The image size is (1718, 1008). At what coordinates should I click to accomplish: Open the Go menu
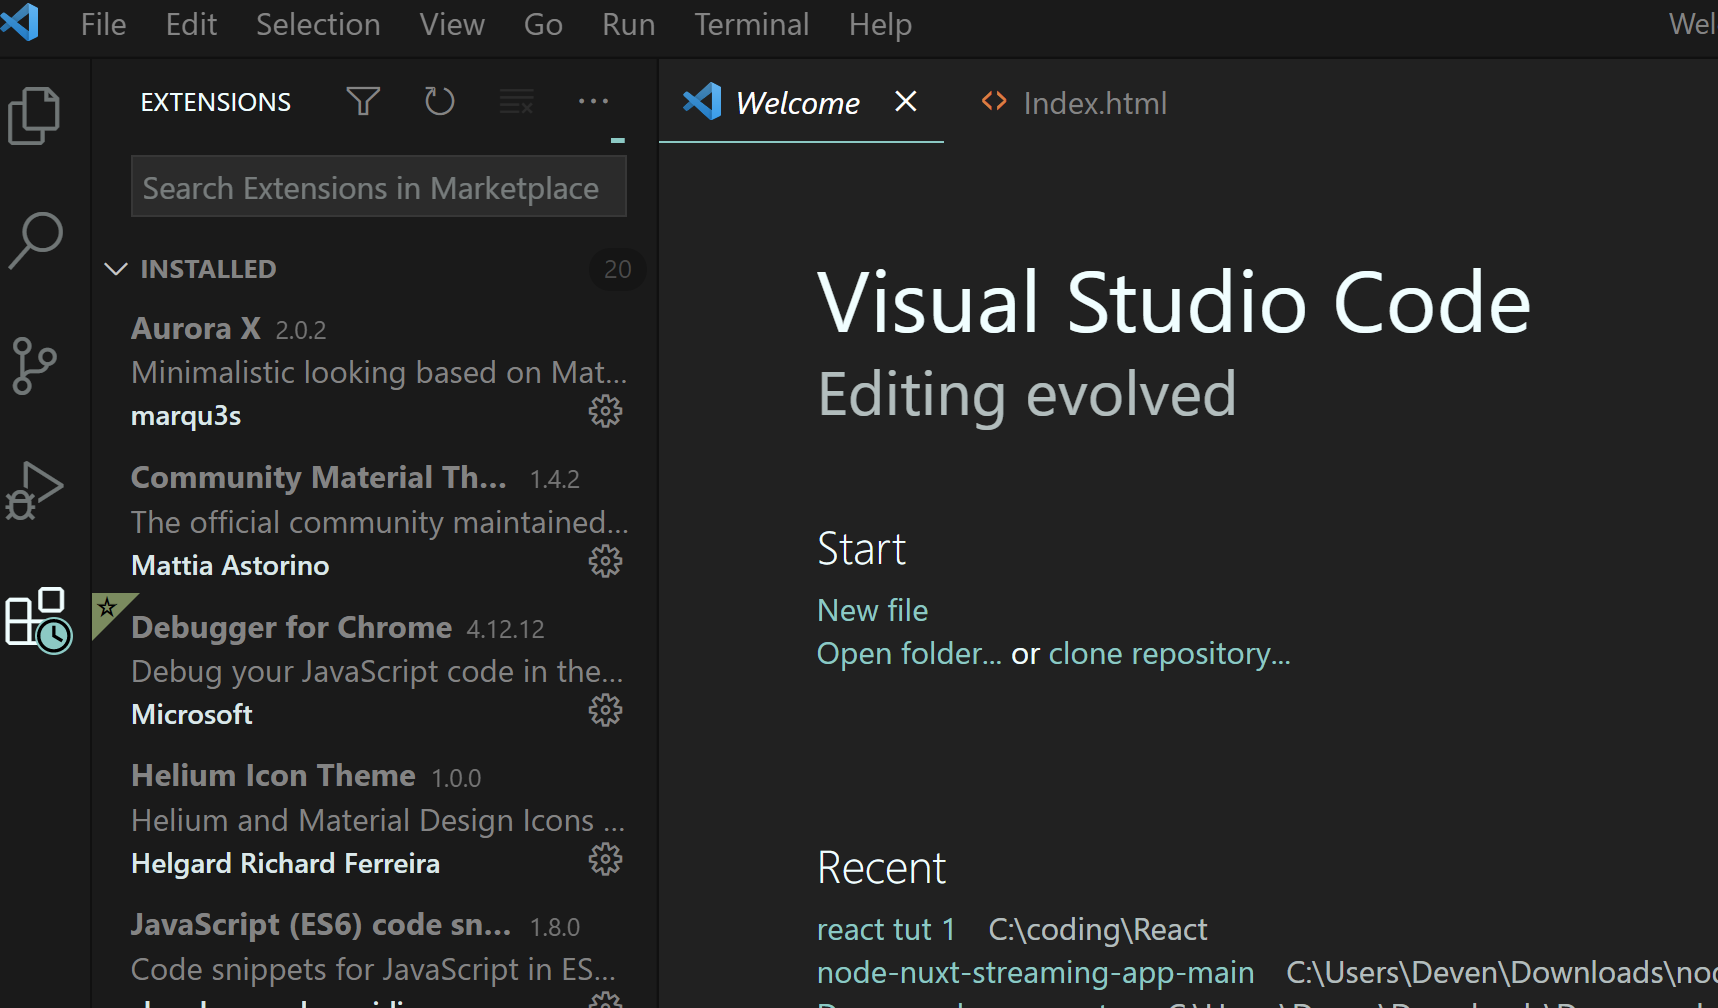543,24
